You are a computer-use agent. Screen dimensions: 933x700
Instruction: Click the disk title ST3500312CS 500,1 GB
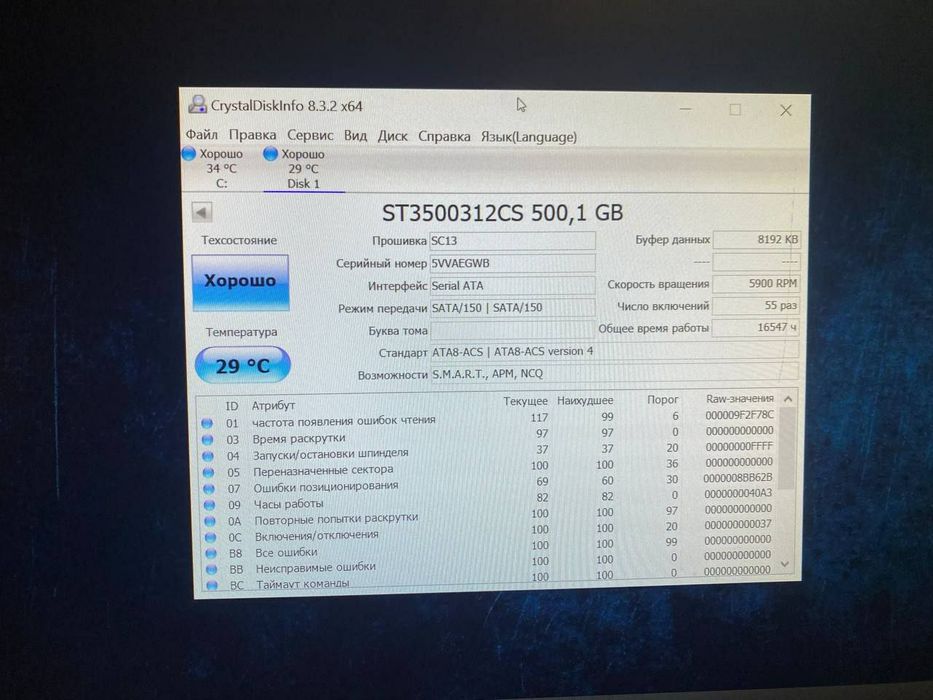(x=502, y=212)
